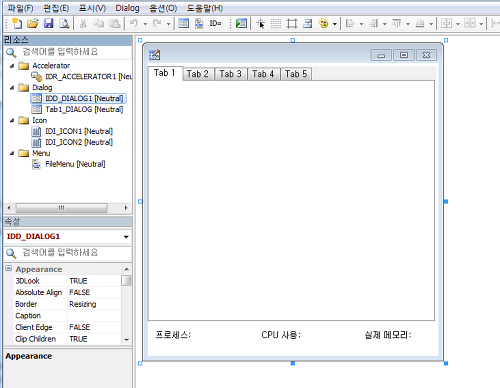Collapse the Icon folder node
Viewport: 500px width, 388px height.
point(12,121)
